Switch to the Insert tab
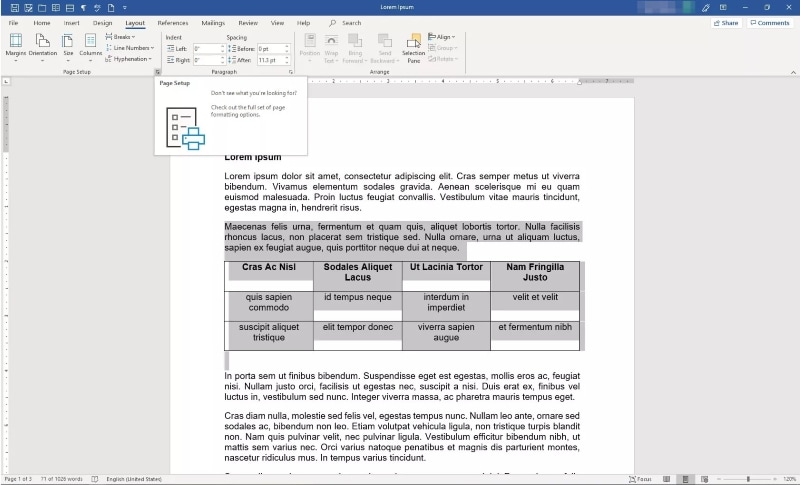This screenshot has height=485, width=800. pyautogui.click(x=71, y=23)
